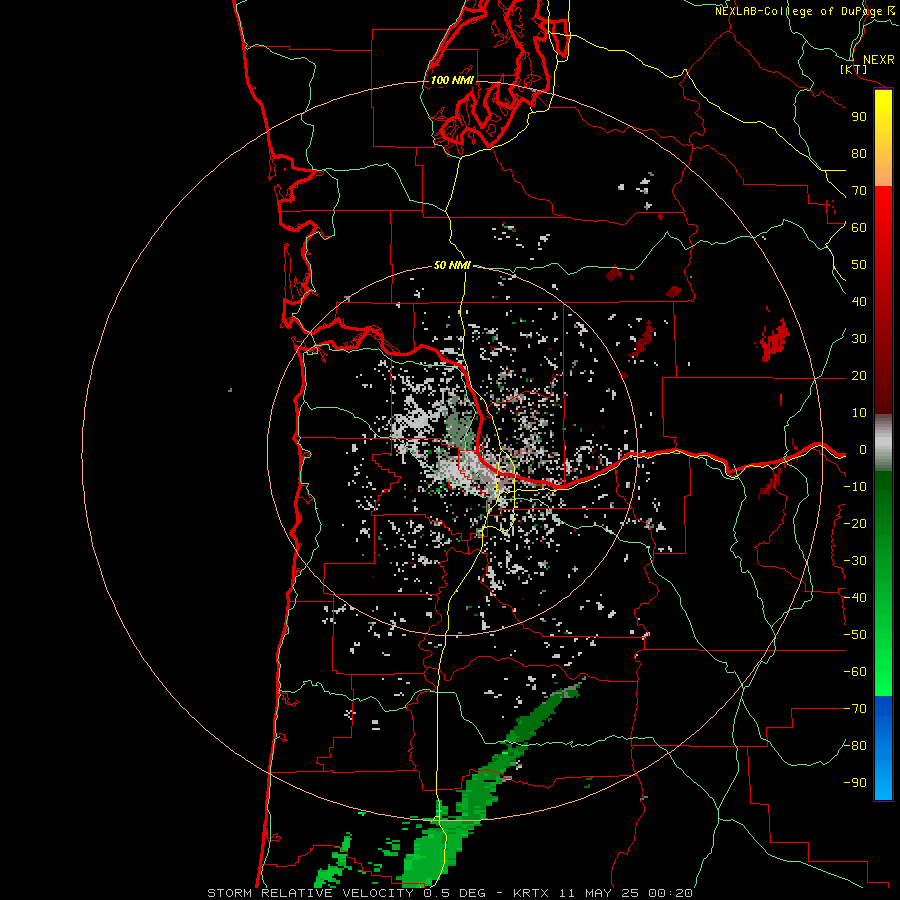Viewport: 900px width, 900px height.
Task: Click the -80 value on the velocity scale
Action: coord(855,746)
